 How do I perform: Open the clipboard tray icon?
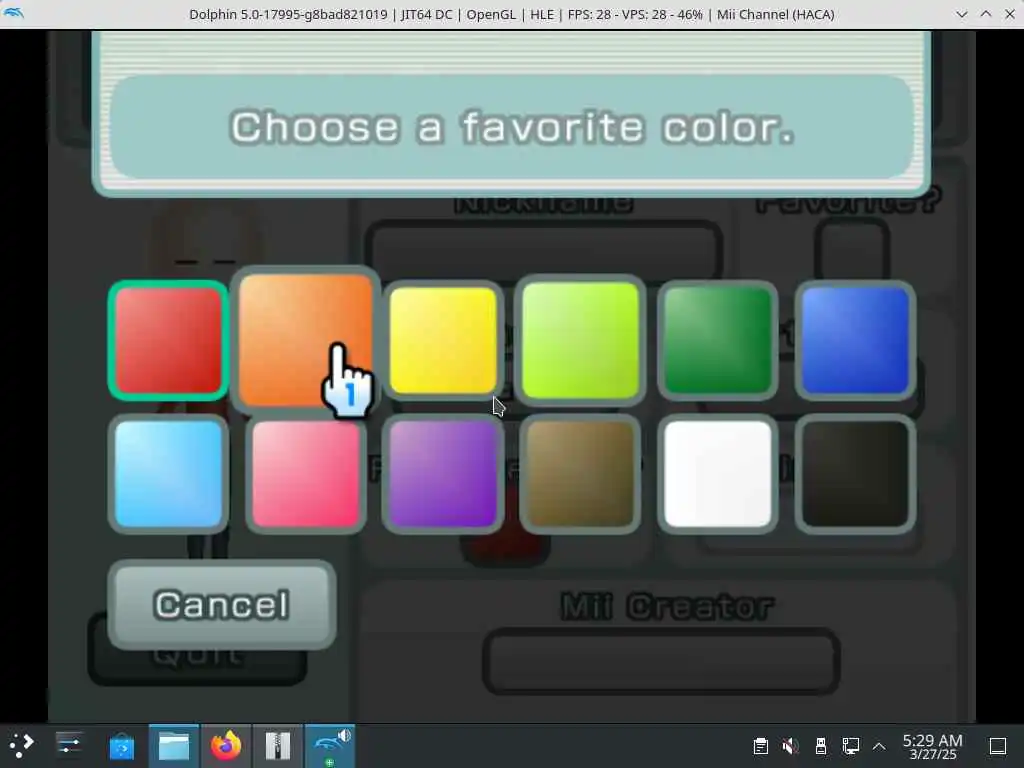point(760,746)
